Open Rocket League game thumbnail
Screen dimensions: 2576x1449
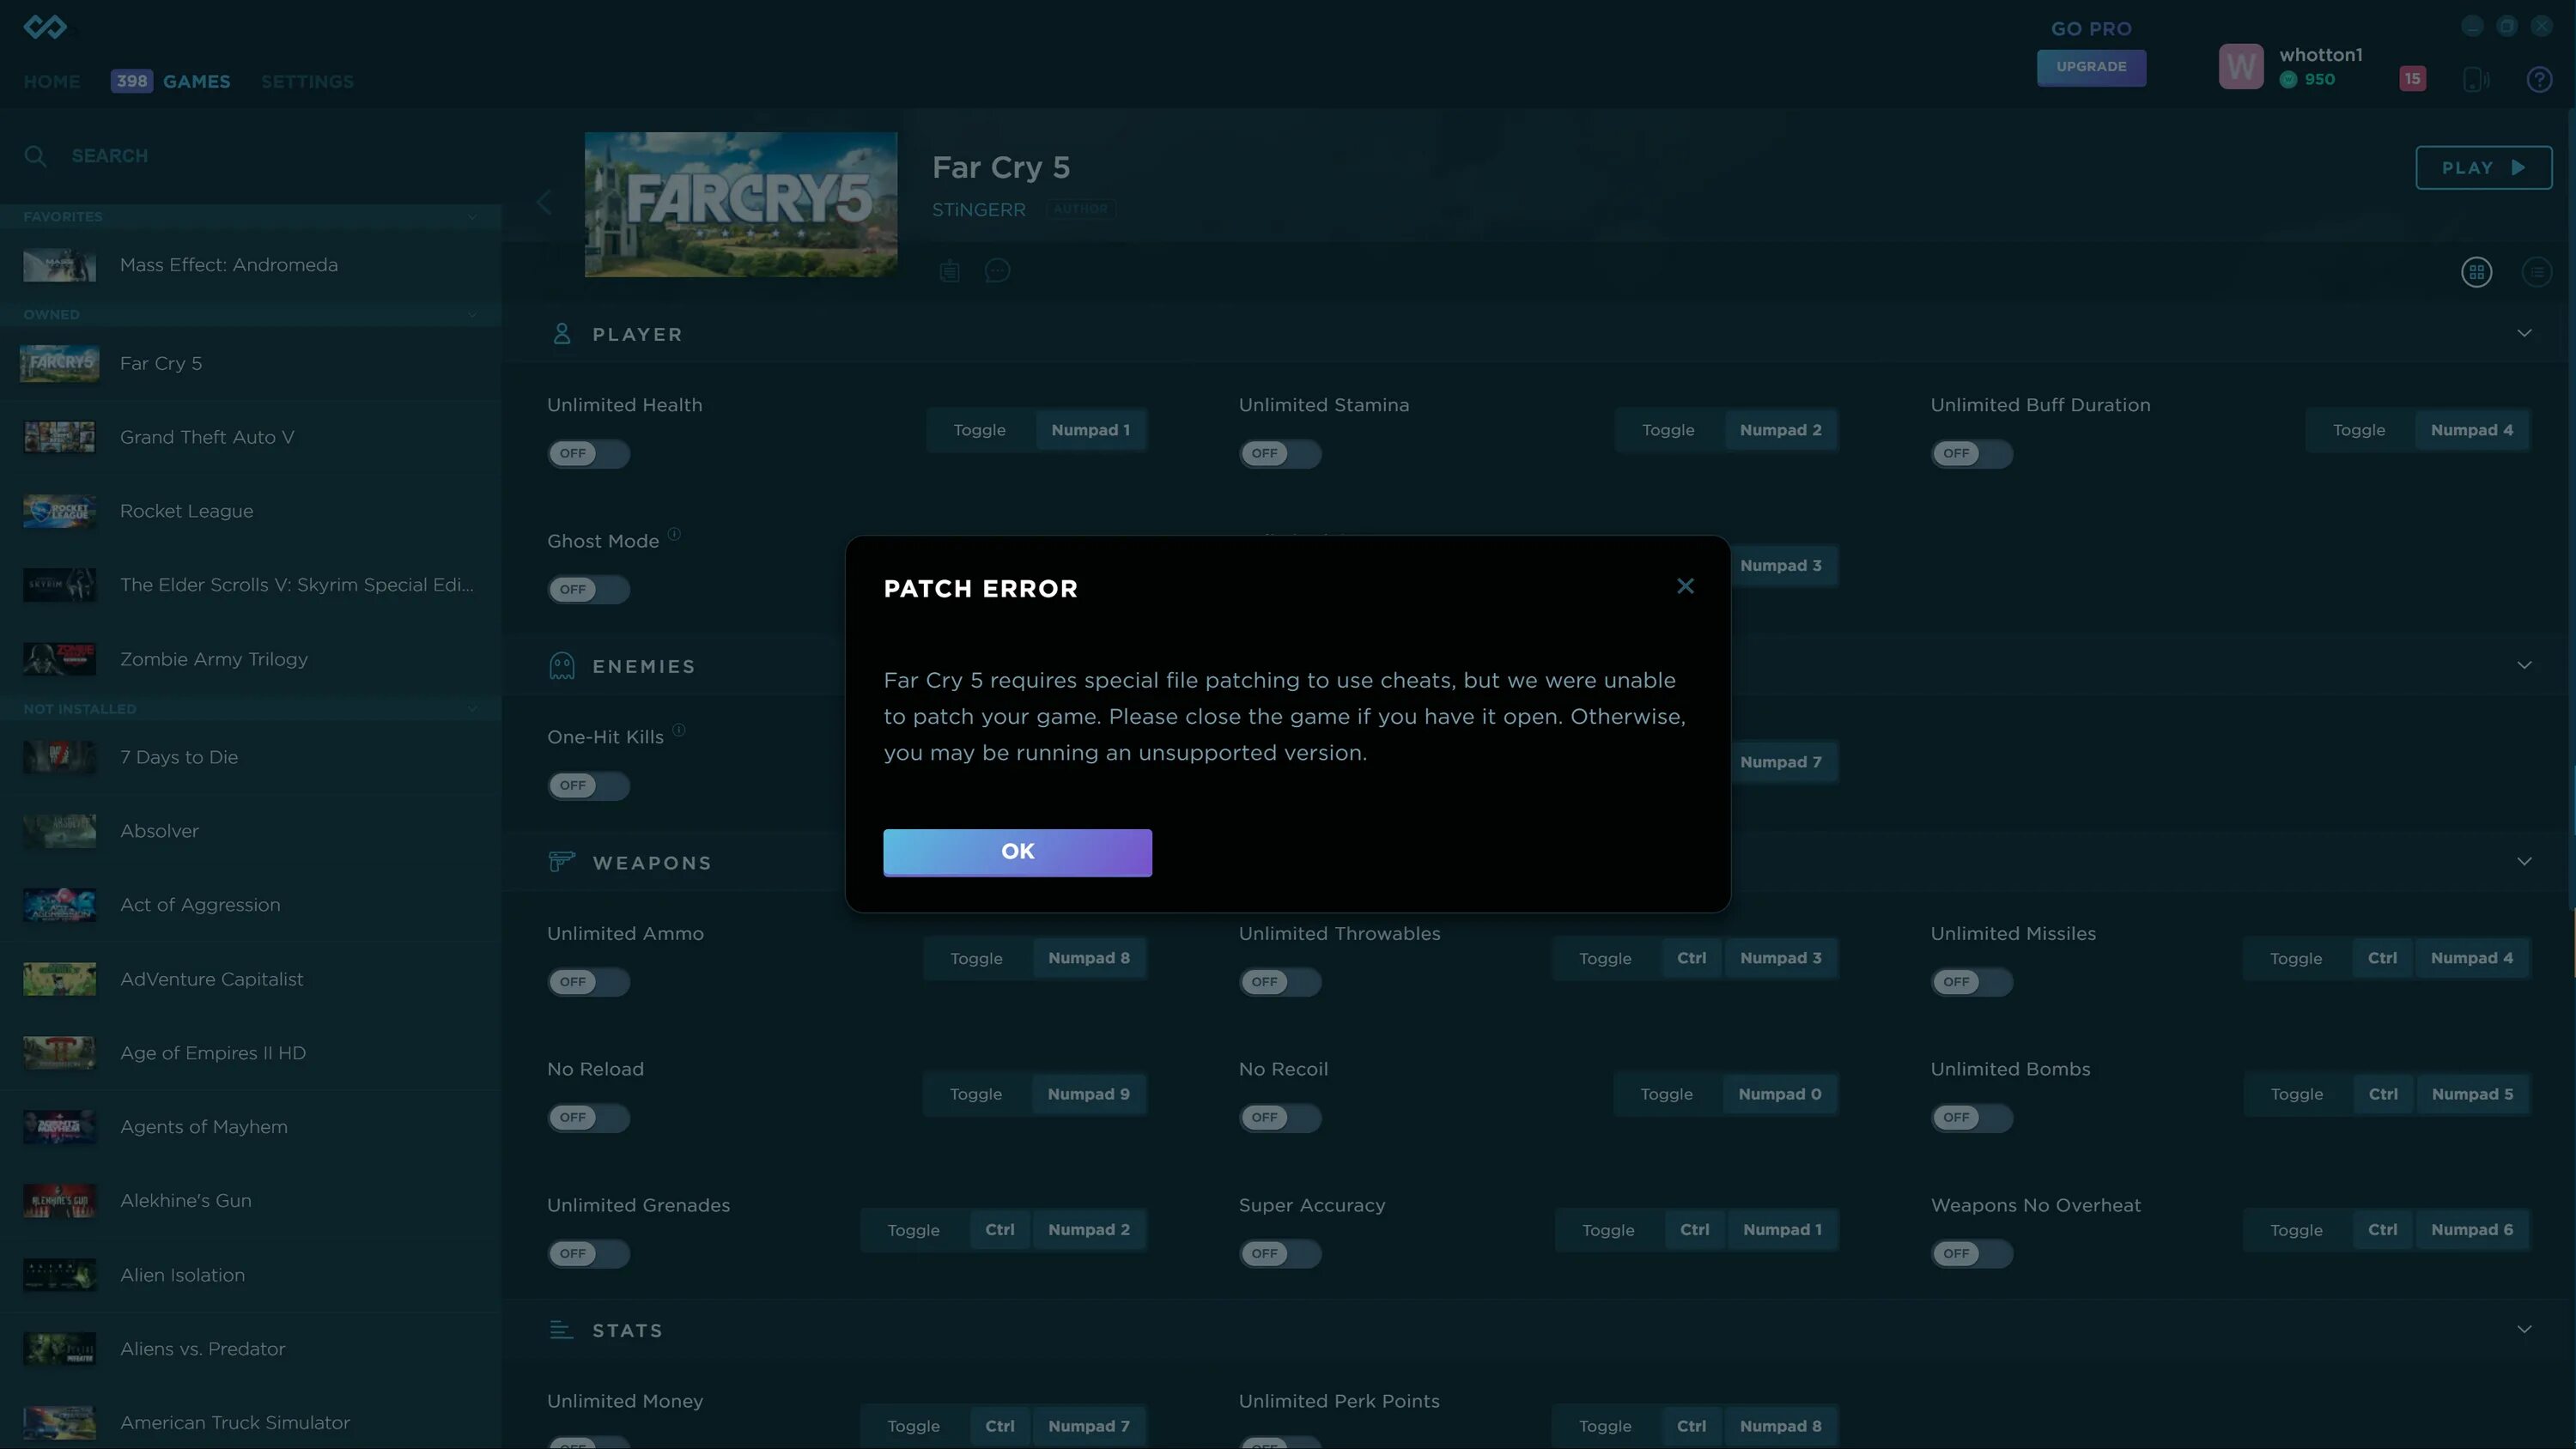click(x=60, y=511)
